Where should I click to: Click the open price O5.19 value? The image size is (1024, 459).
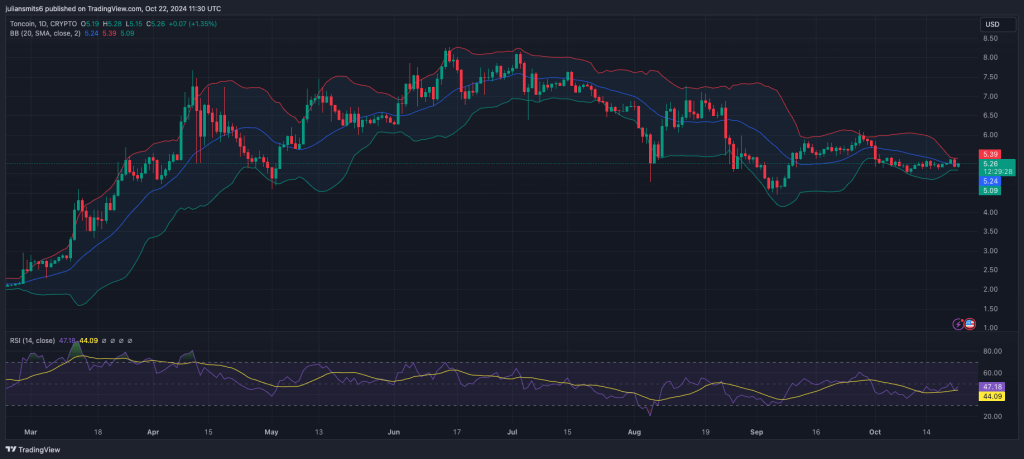(x=89, y=24)
